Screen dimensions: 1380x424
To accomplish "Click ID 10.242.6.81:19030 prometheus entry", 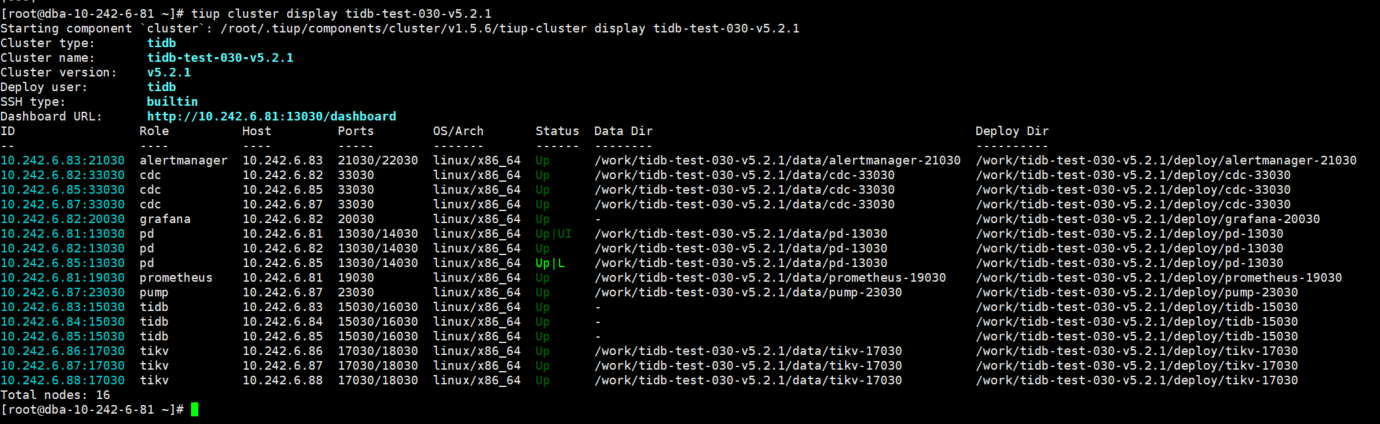I will pyautogui.click(x=62, y=278).
